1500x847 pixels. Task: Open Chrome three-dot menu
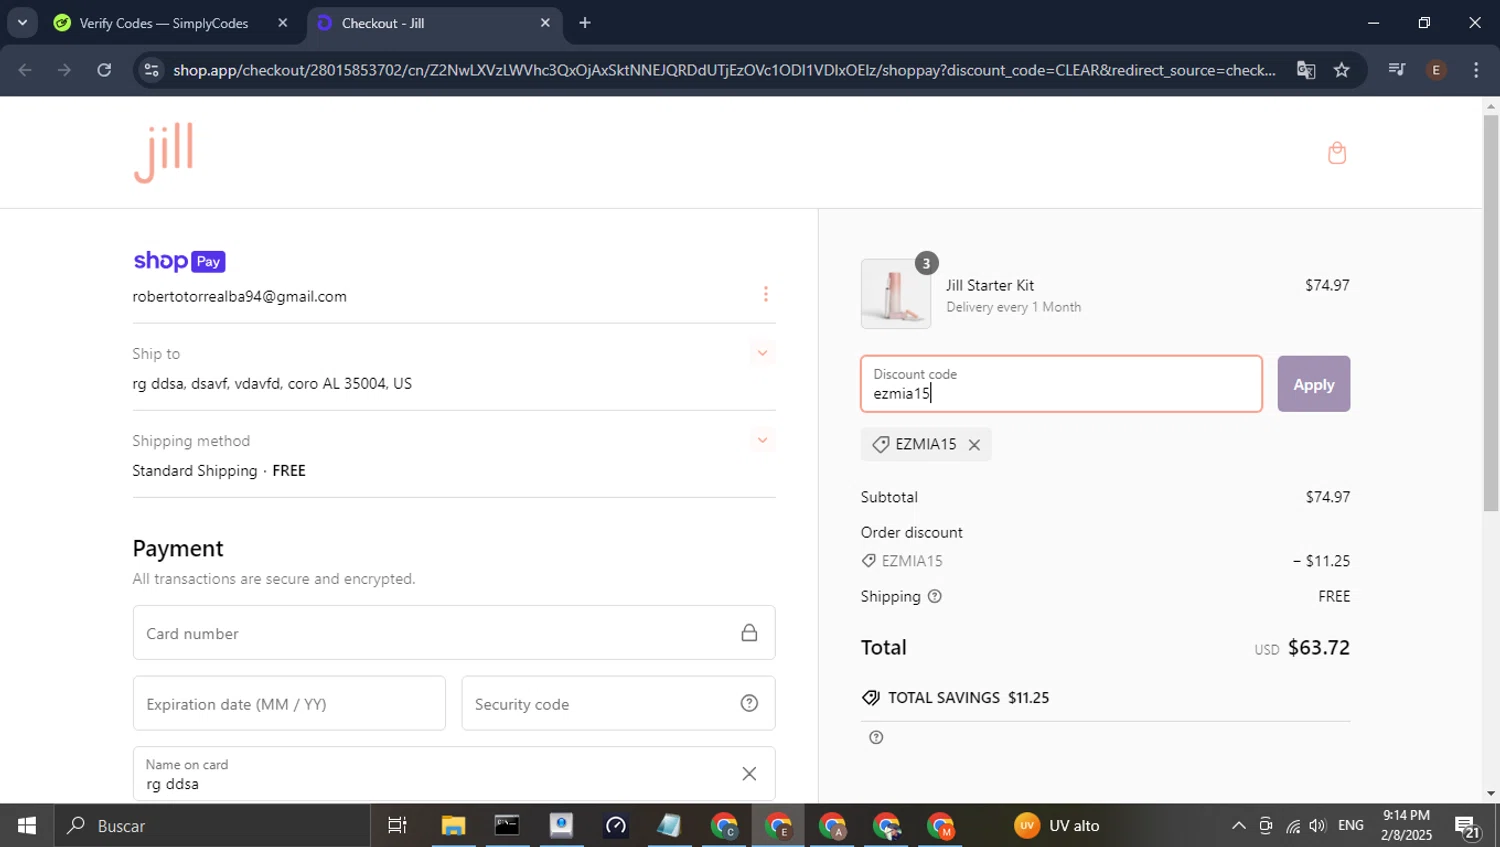tap(1476, 70)
